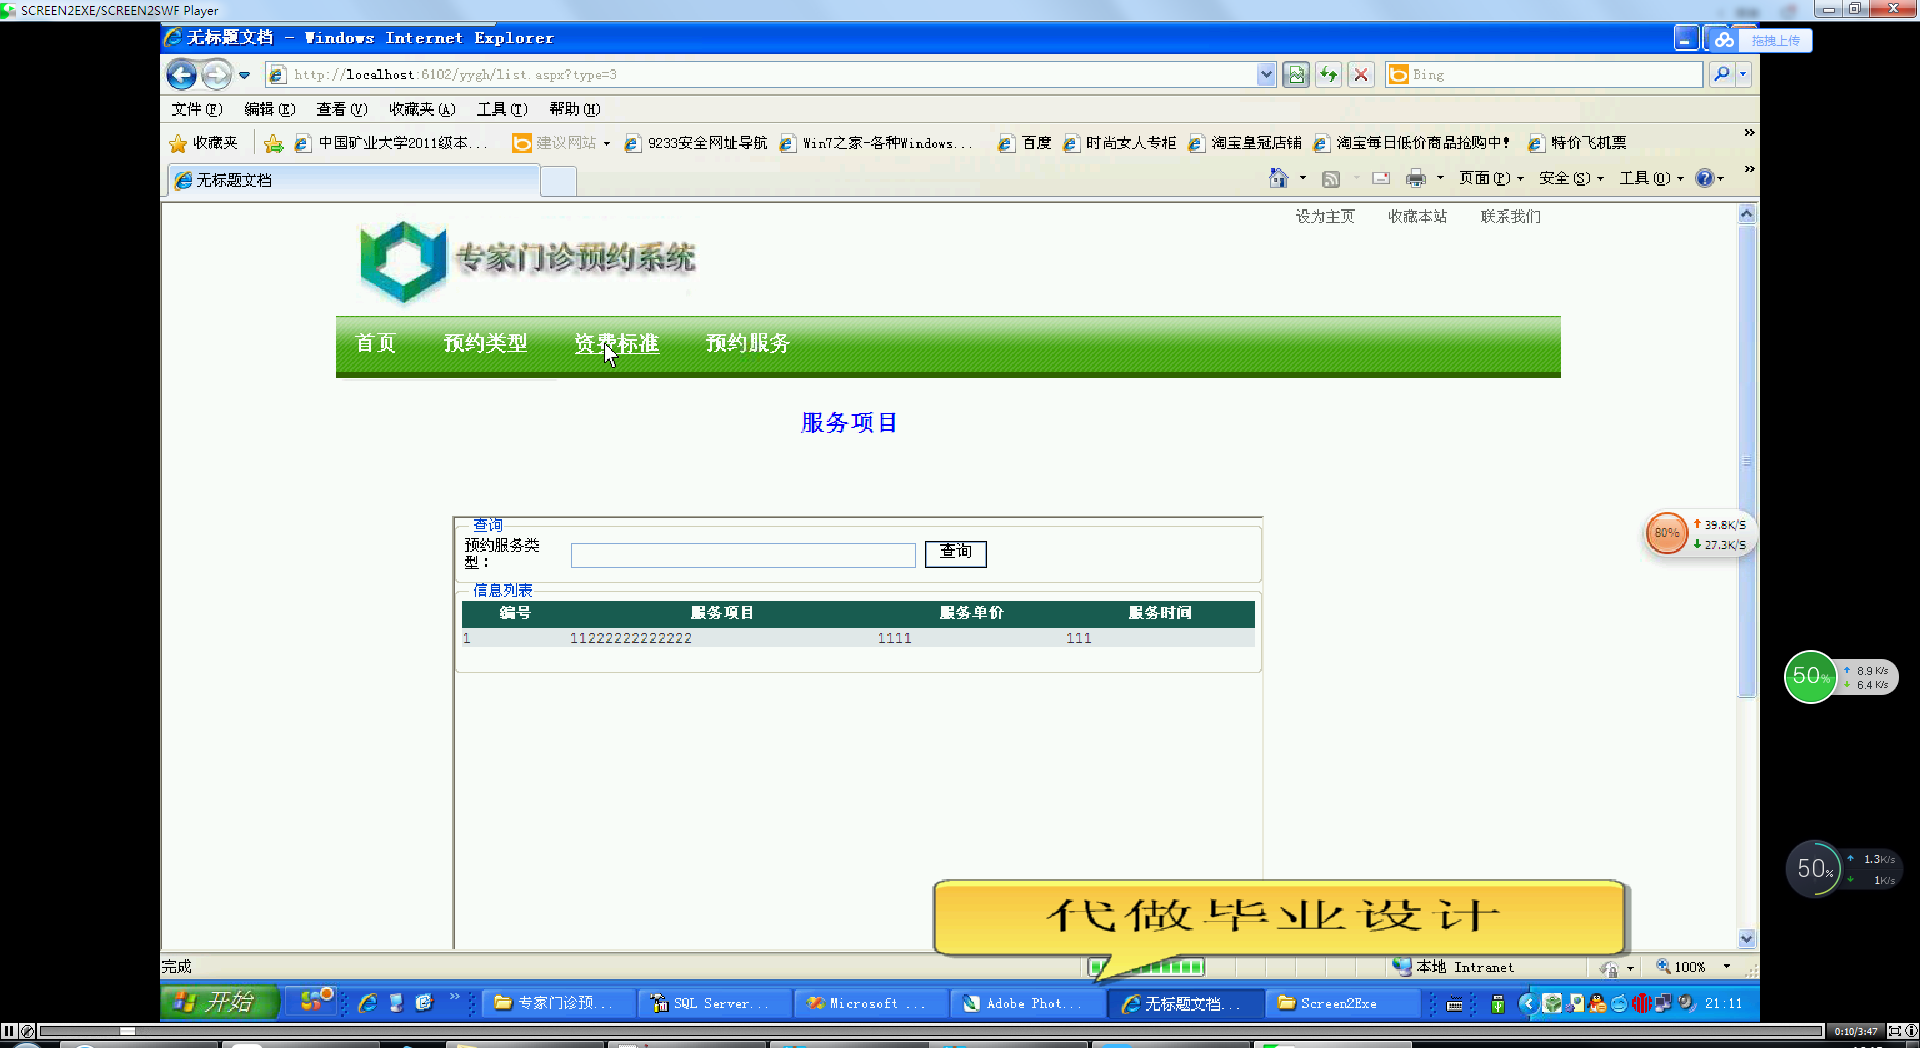Click the 预约服务类型 text input field

pos(743,555)
